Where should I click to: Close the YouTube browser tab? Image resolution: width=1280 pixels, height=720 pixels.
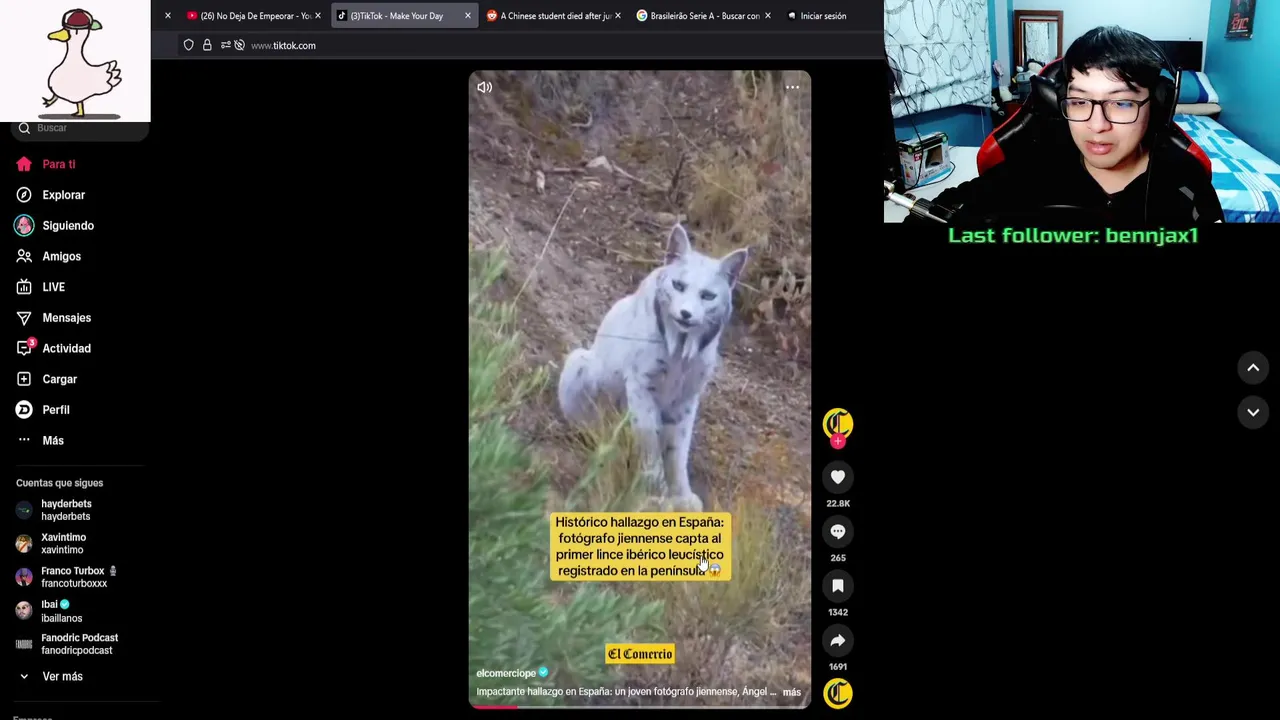click(317, 16)
